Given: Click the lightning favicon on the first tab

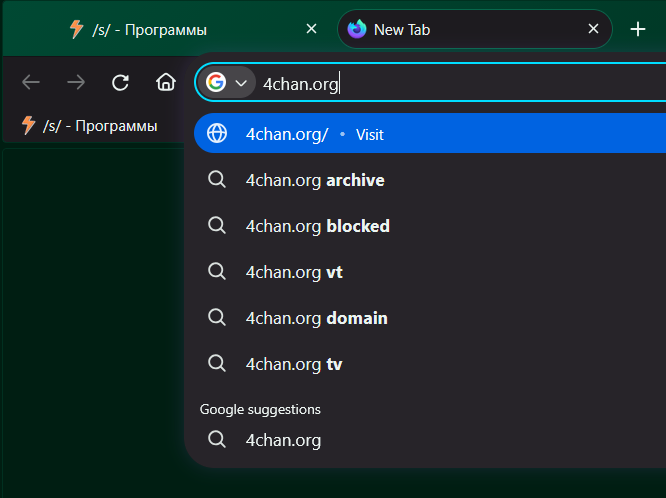Looking at the screenshot, I should (76, 29).
